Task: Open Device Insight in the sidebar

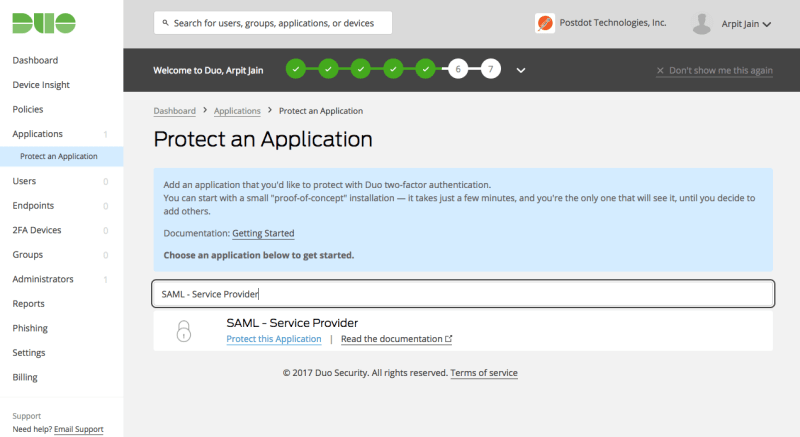Action: click(x=41, y=85)
